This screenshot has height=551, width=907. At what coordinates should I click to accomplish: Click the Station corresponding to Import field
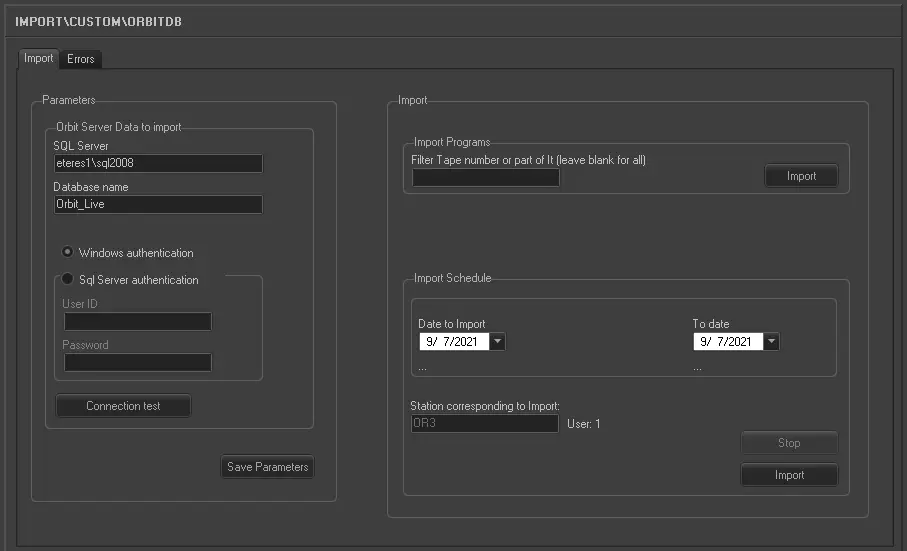[x=484, y=424]
